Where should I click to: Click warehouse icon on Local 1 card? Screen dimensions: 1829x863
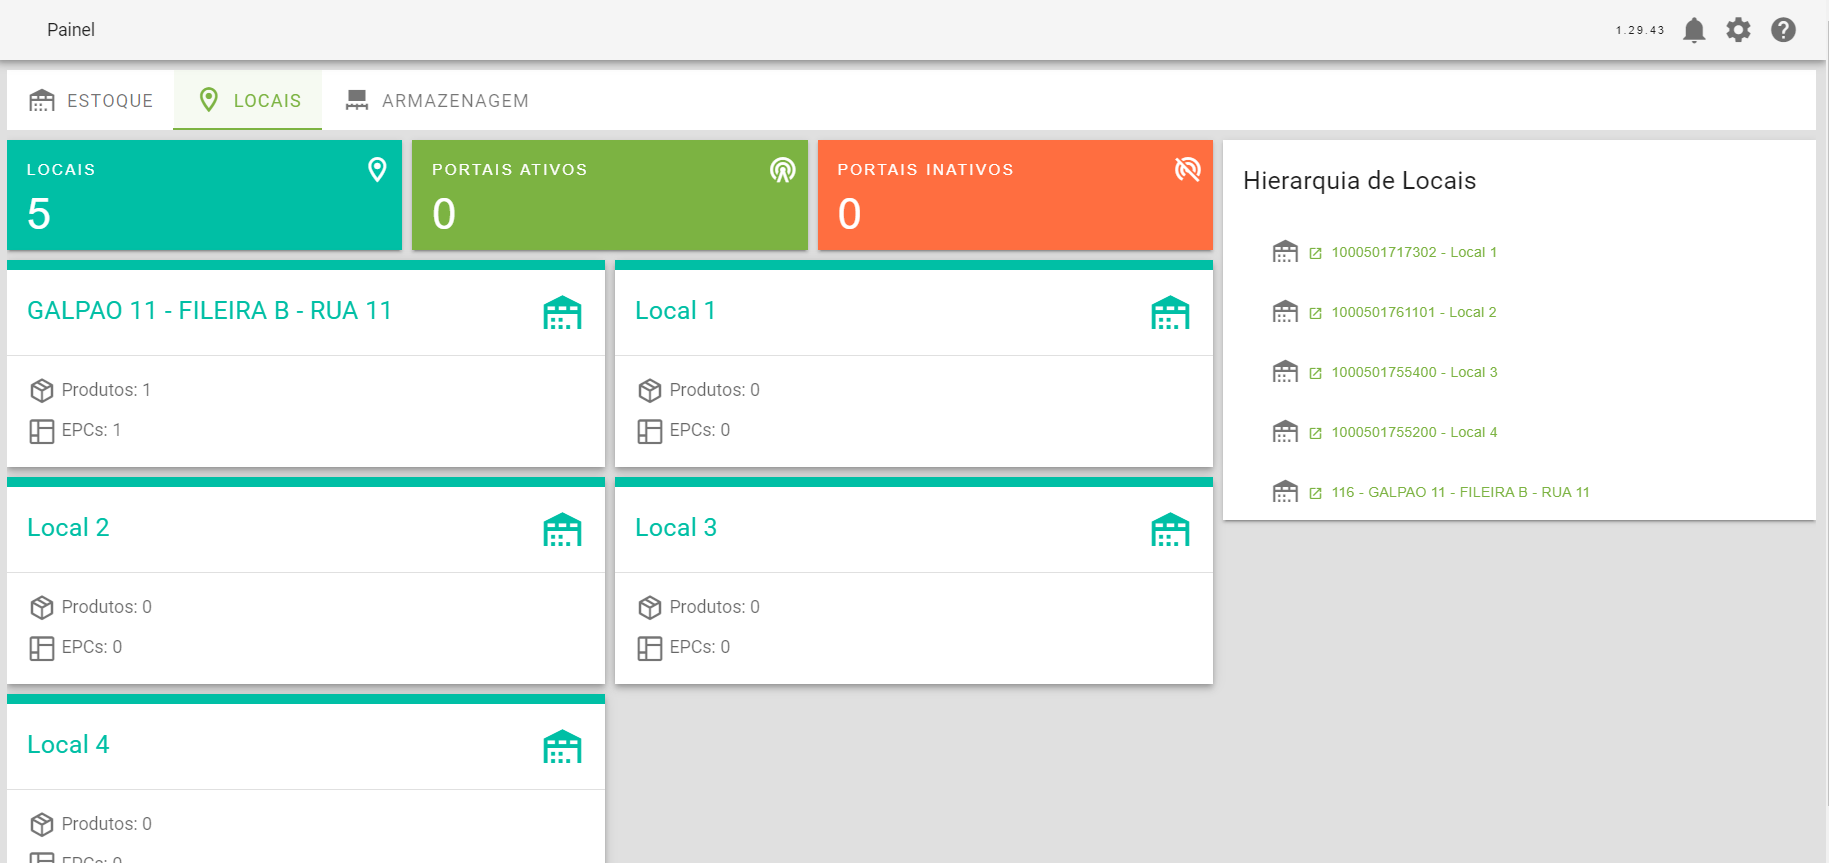pyautogui.click(x=1170, y=313)
